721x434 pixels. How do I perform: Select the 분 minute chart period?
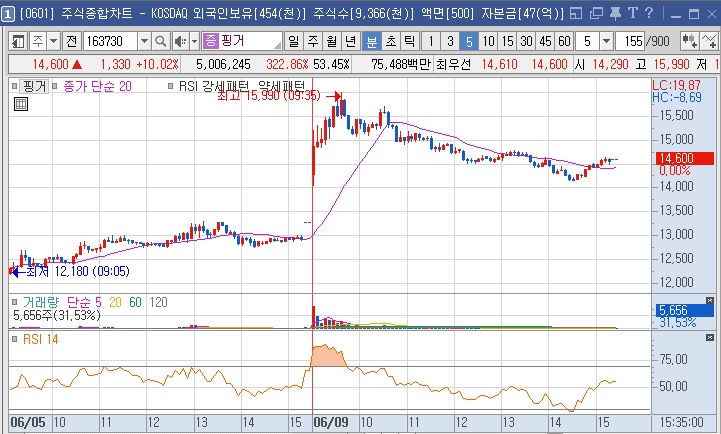point(372,41)
